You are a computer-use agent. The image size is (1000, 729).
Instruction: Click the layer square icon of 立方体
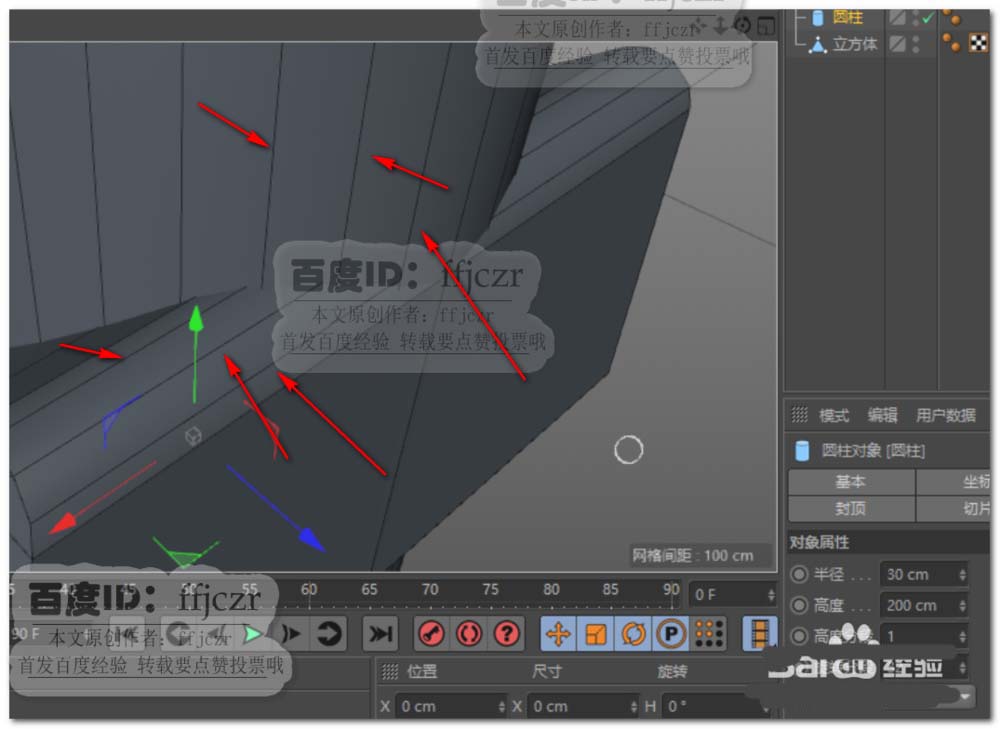click(x=897, y=43)
